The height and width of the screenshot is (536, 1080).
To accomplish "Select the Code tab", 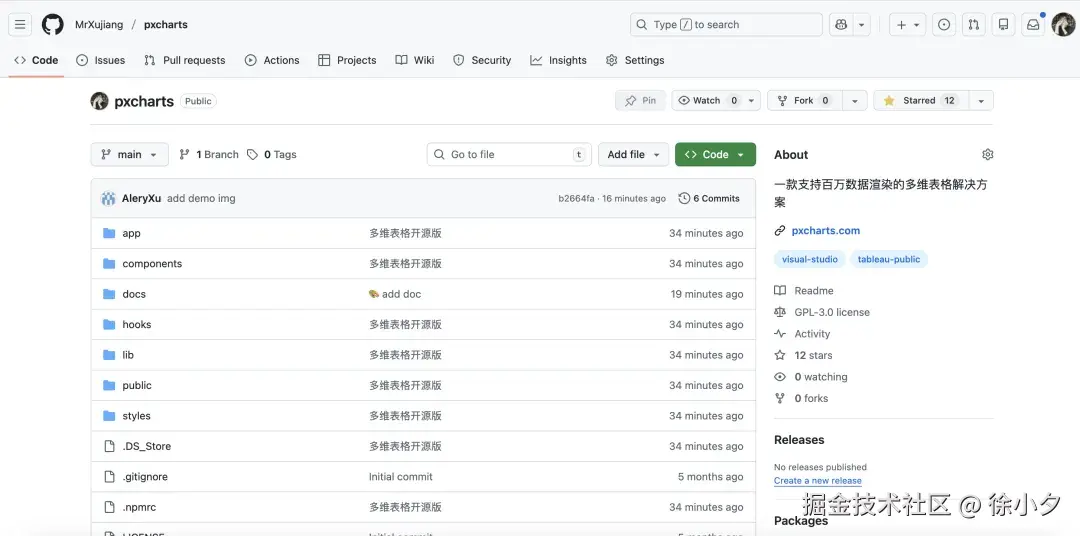I will click(37, 60).
